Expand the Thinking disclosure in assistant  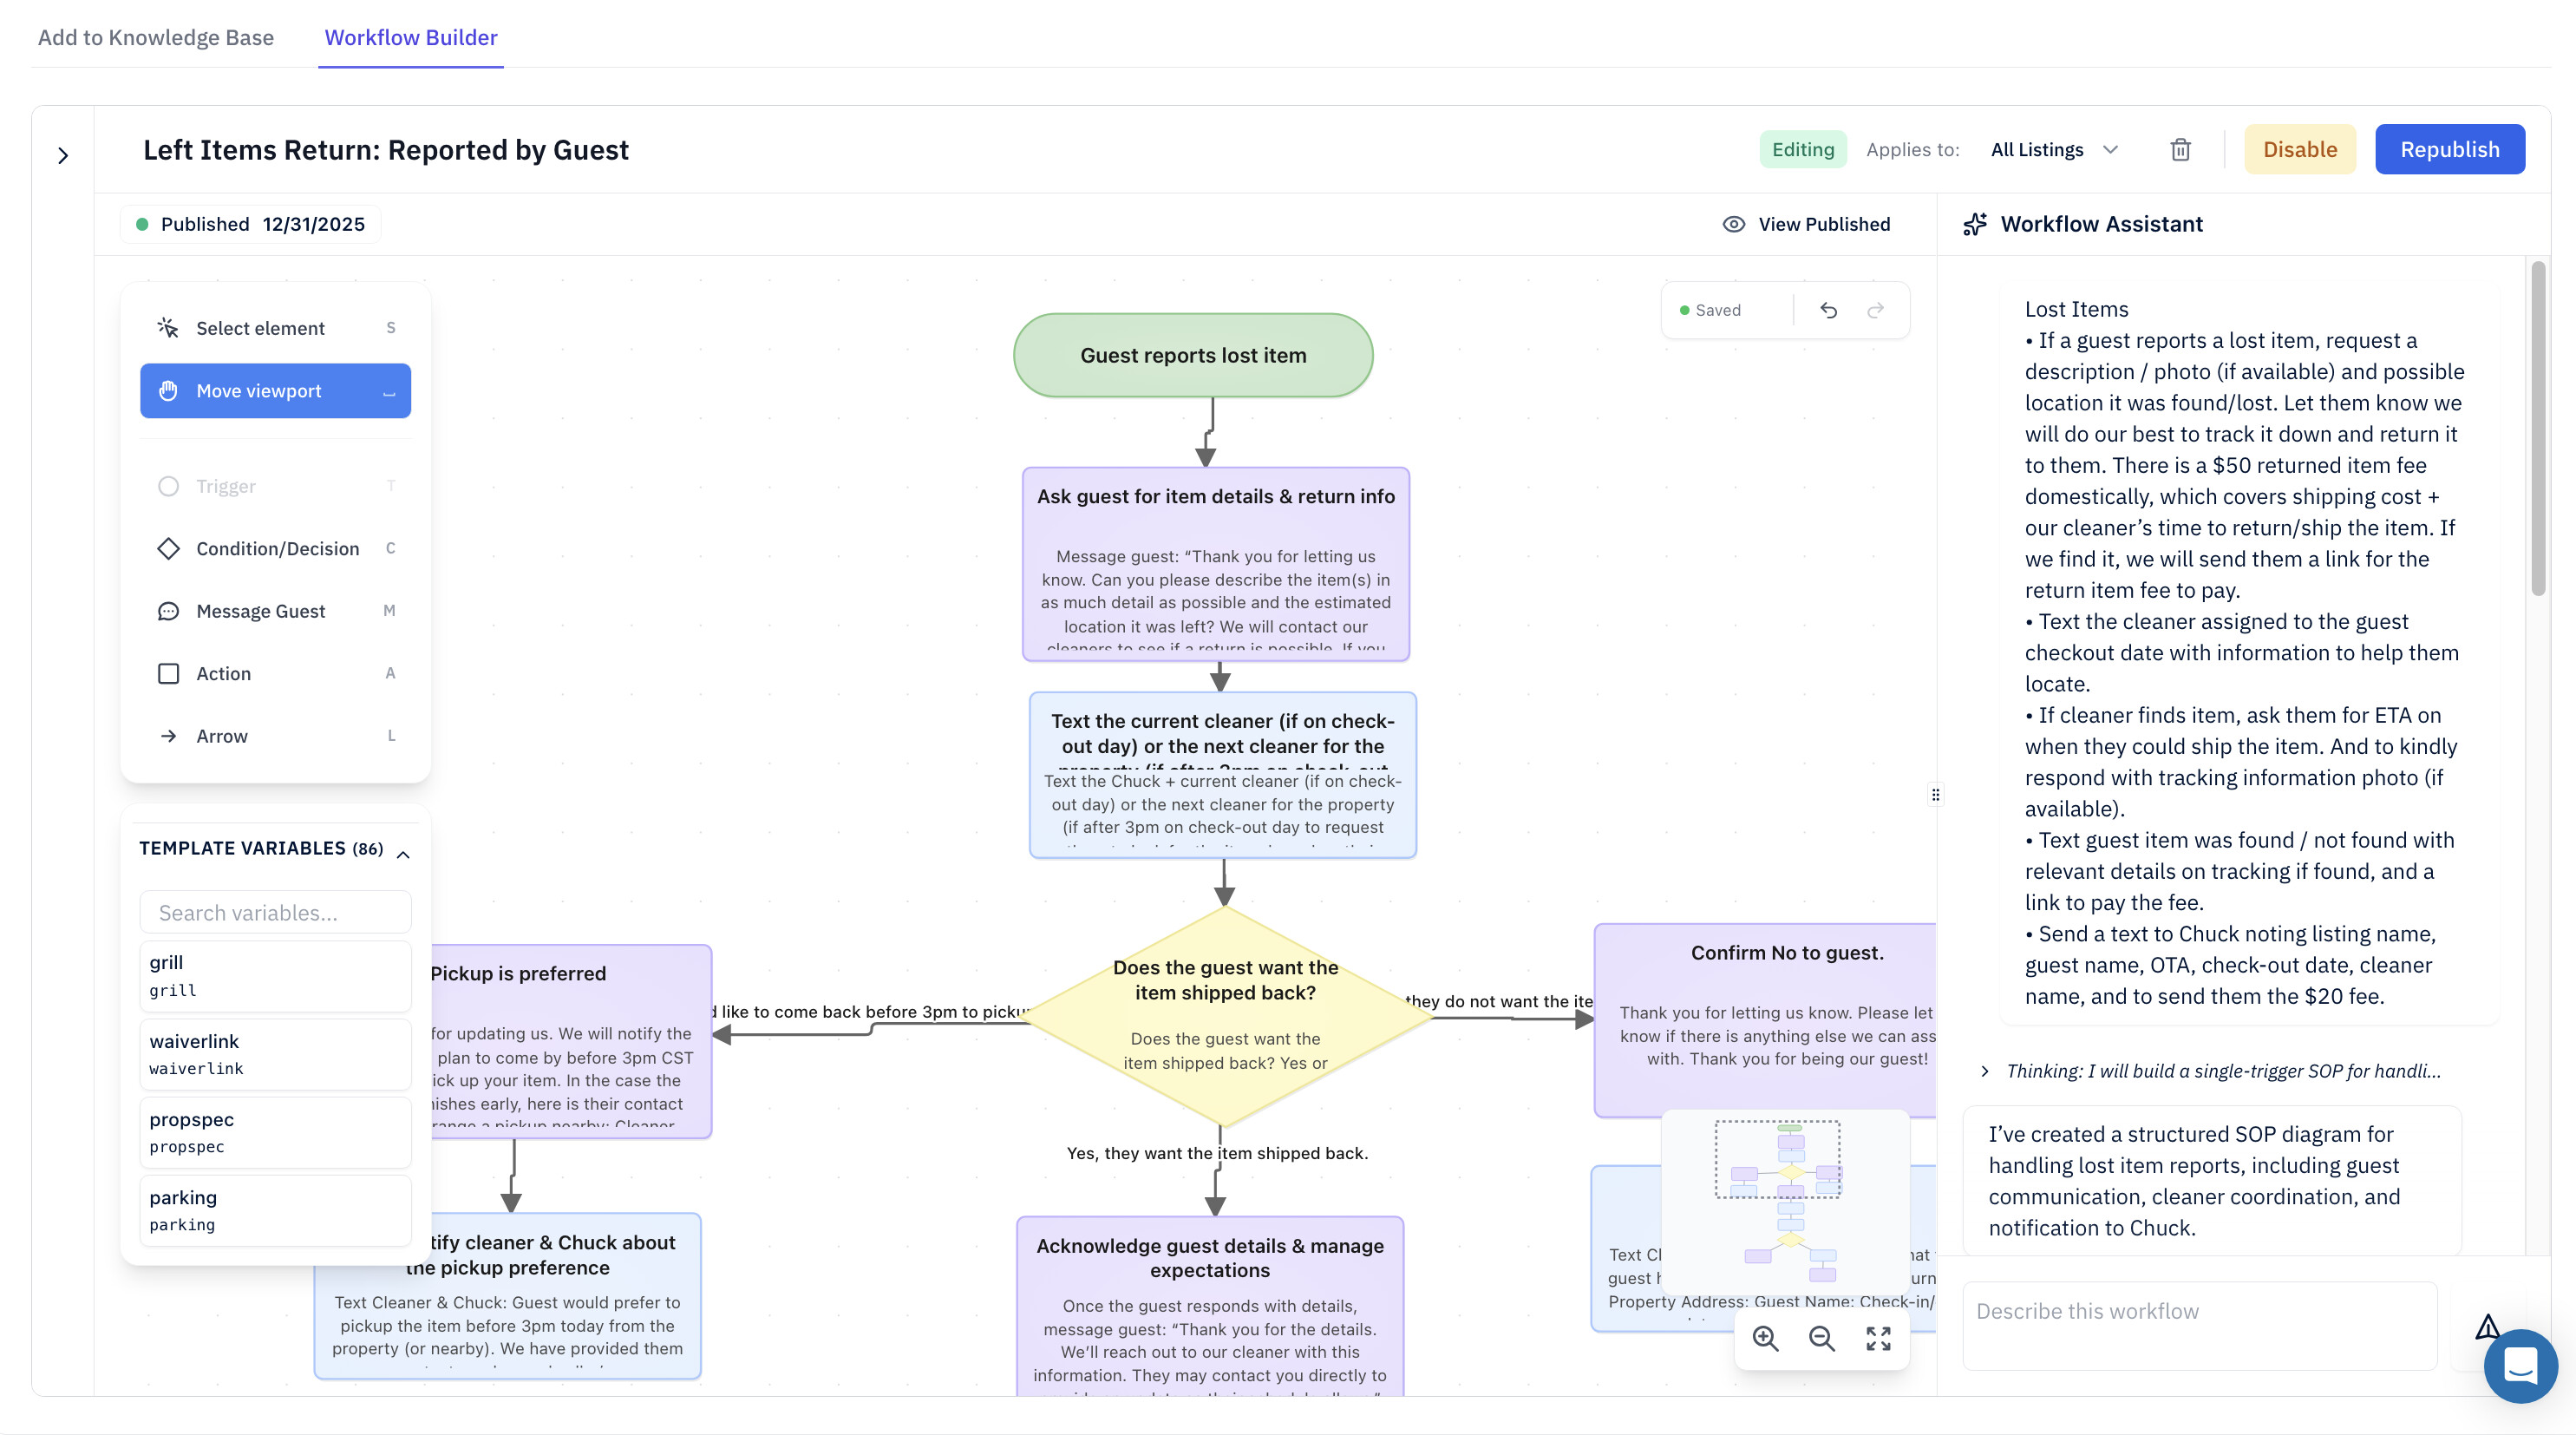(1985, 1071)
